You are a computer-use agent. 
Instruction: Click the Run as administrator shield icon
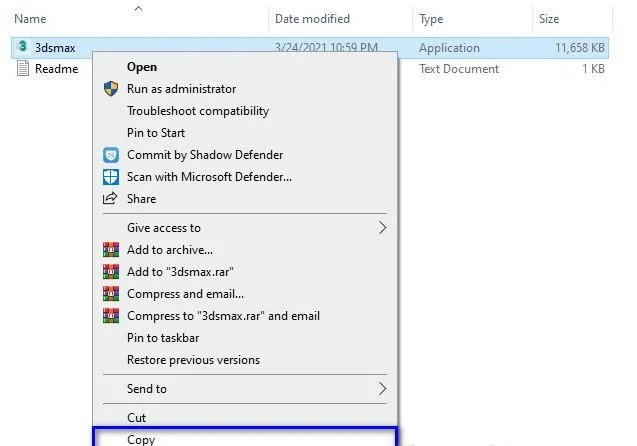pyautogui.click(x=111, y=89)
